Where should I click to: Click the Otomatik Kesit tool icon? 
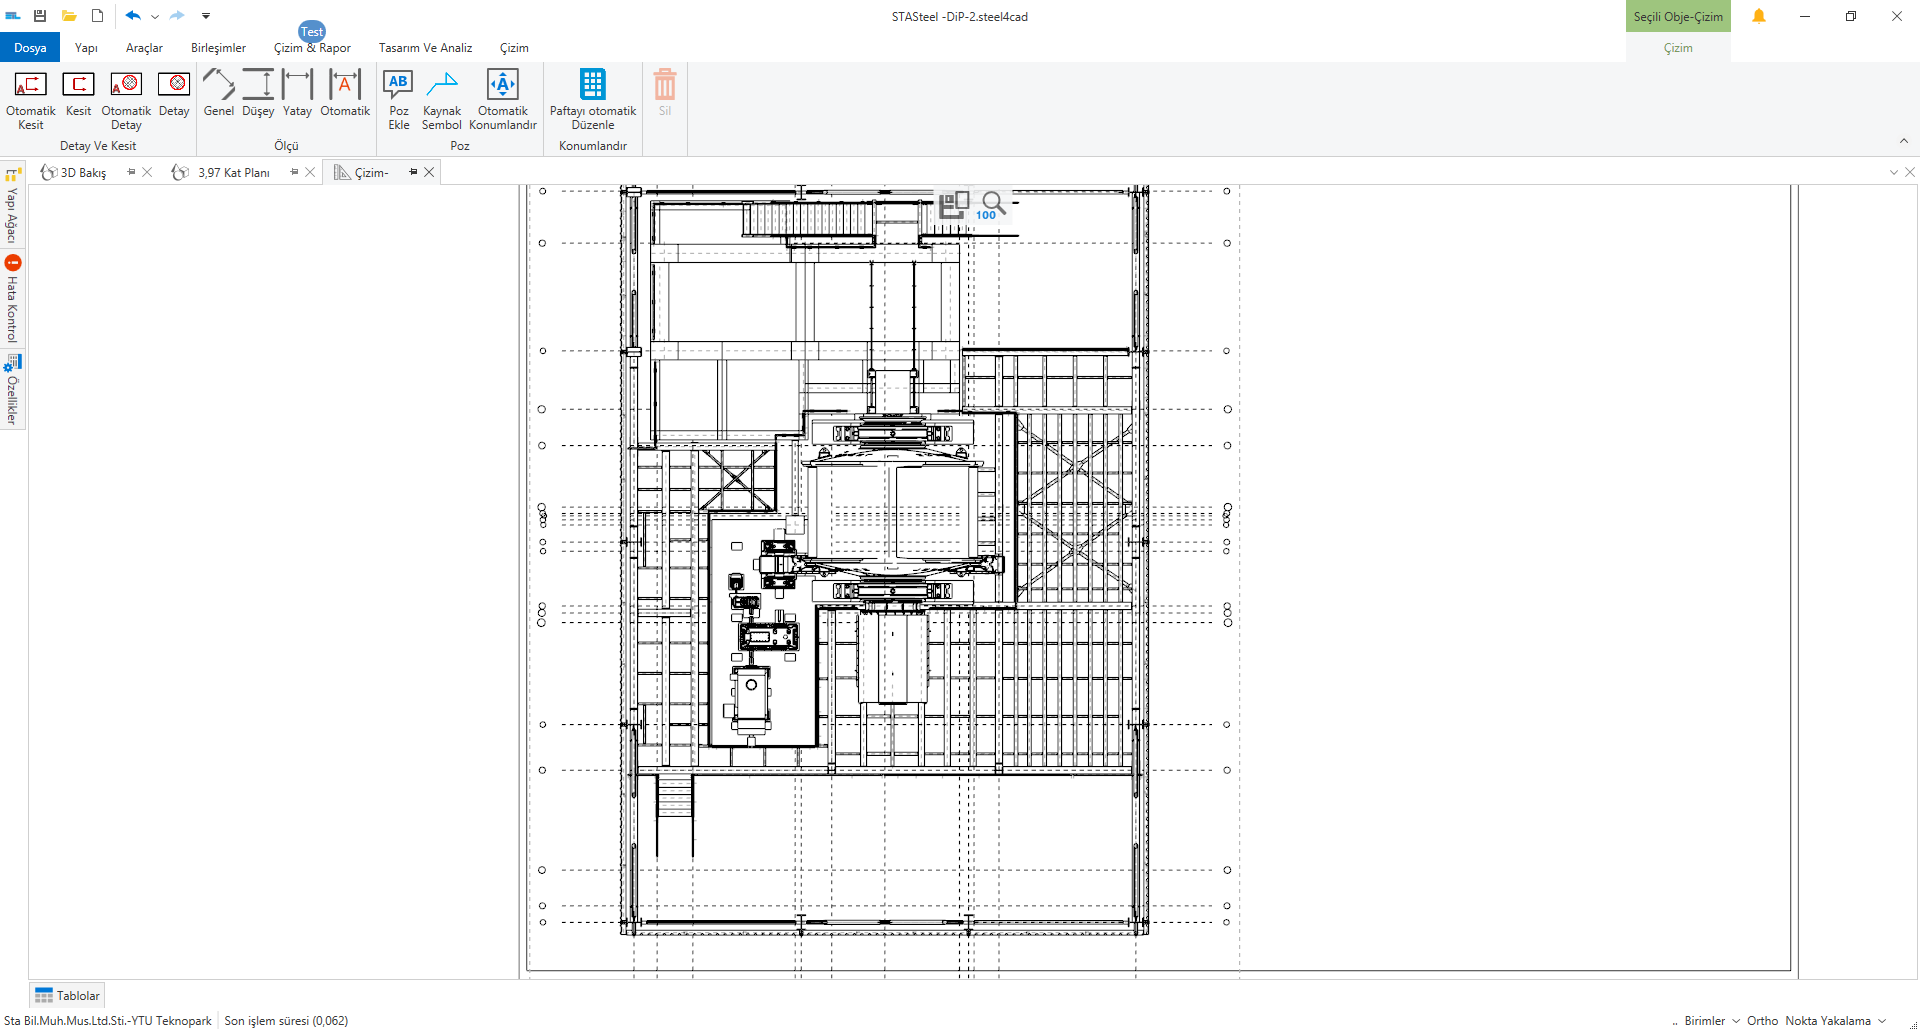point(30,86)
